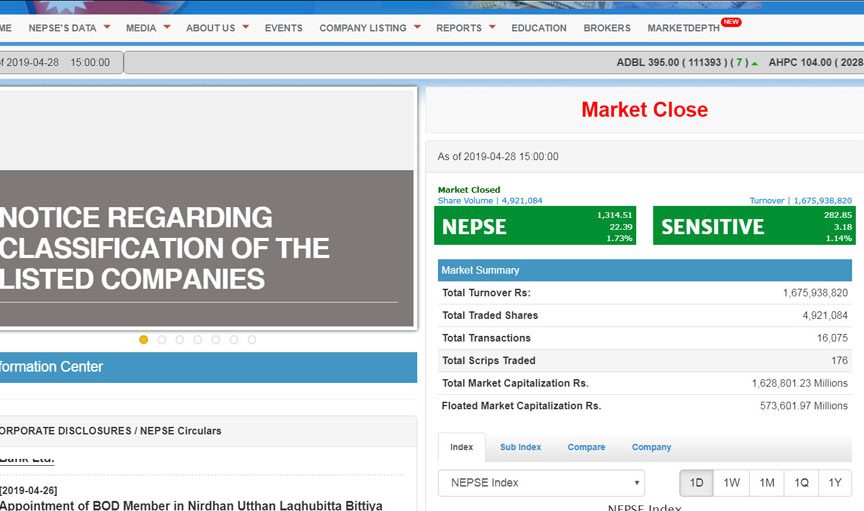Switch to the Compare tab
This screenshot has height=511, width=864.
pos(586,447)
